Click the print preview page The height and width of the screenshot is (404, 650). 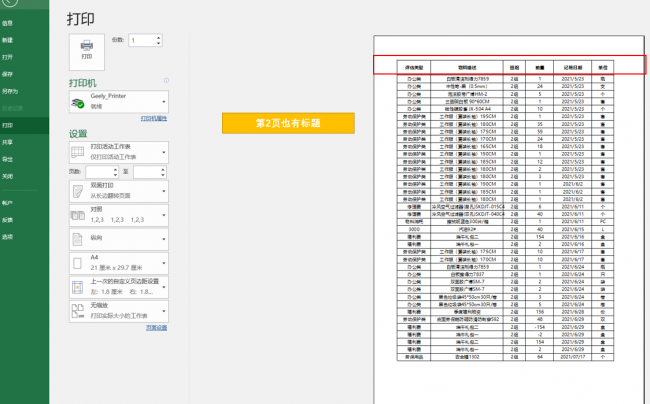pos(509,220)
